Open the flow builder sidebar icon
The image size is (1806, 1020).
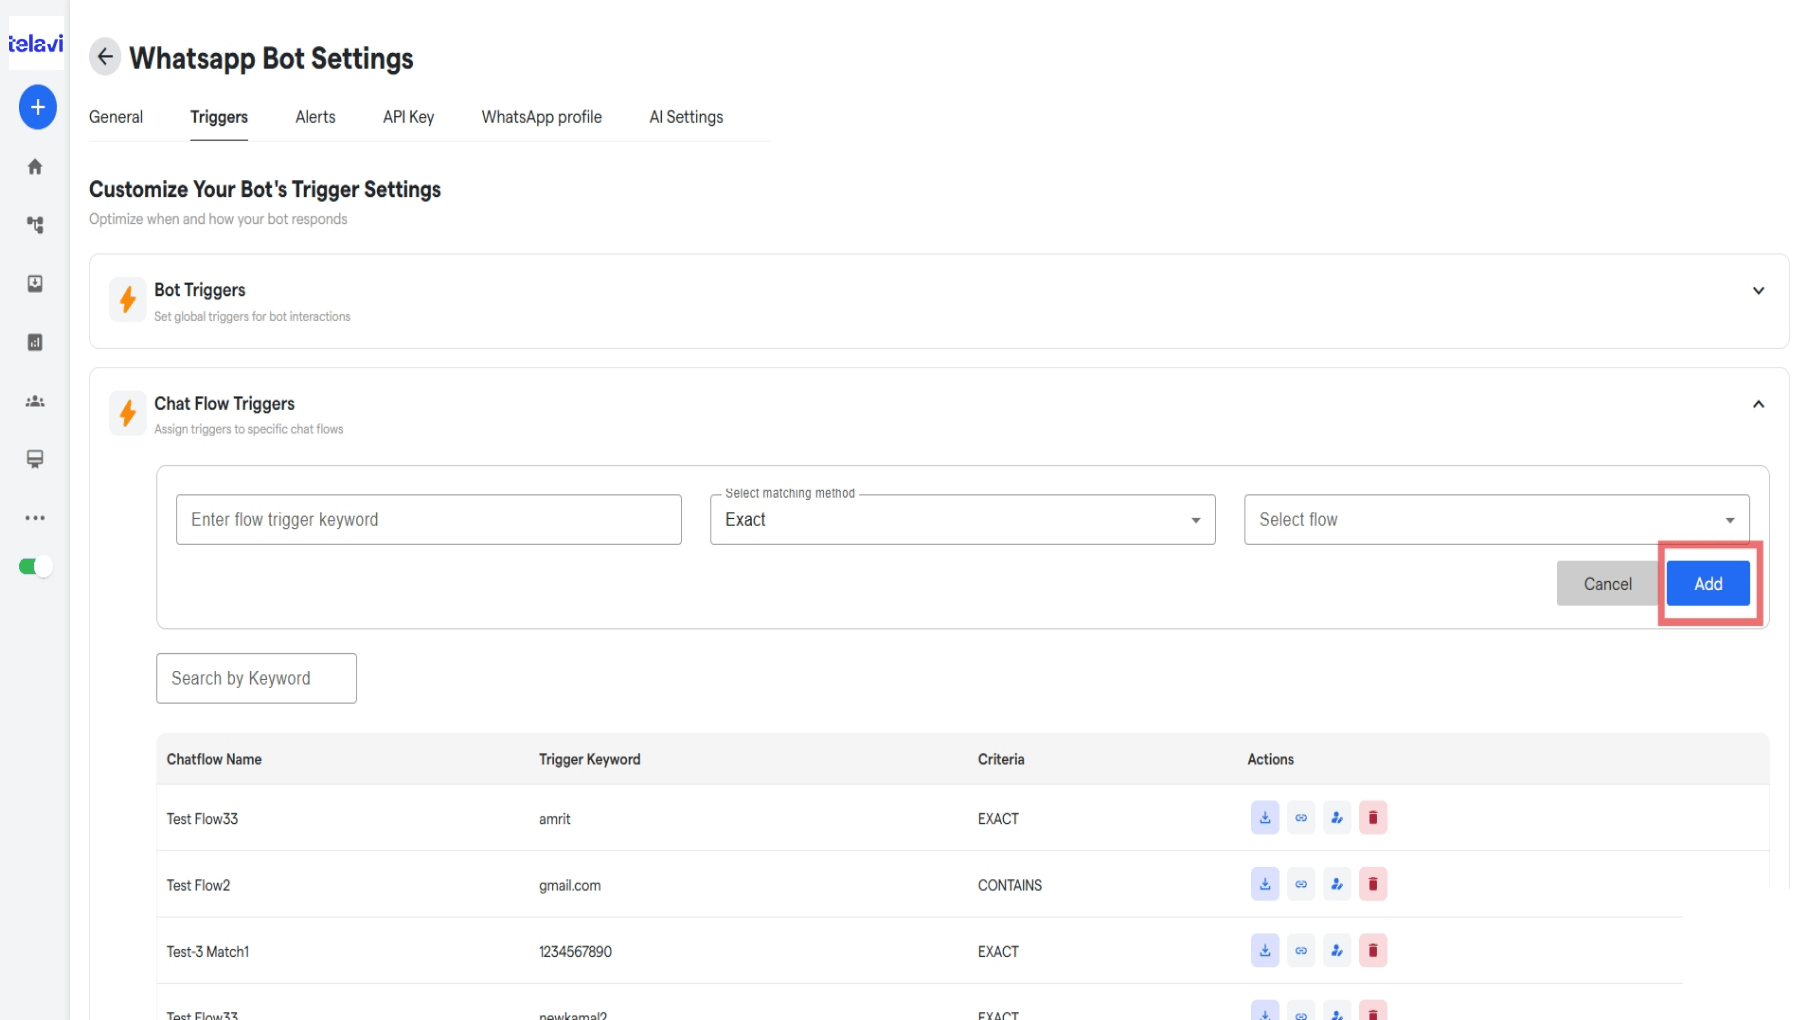click(35, 225)
